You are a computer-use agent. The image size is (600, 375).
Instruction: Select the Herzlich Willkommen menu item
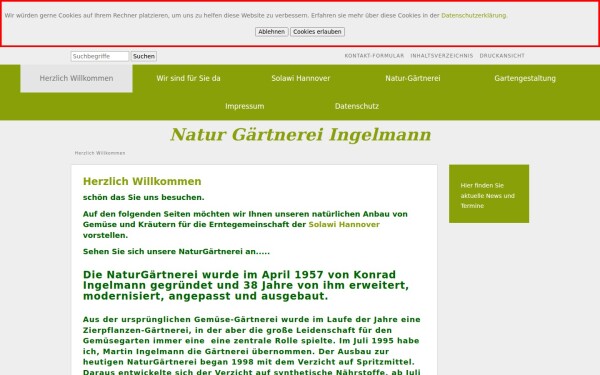tap(77, 78)
